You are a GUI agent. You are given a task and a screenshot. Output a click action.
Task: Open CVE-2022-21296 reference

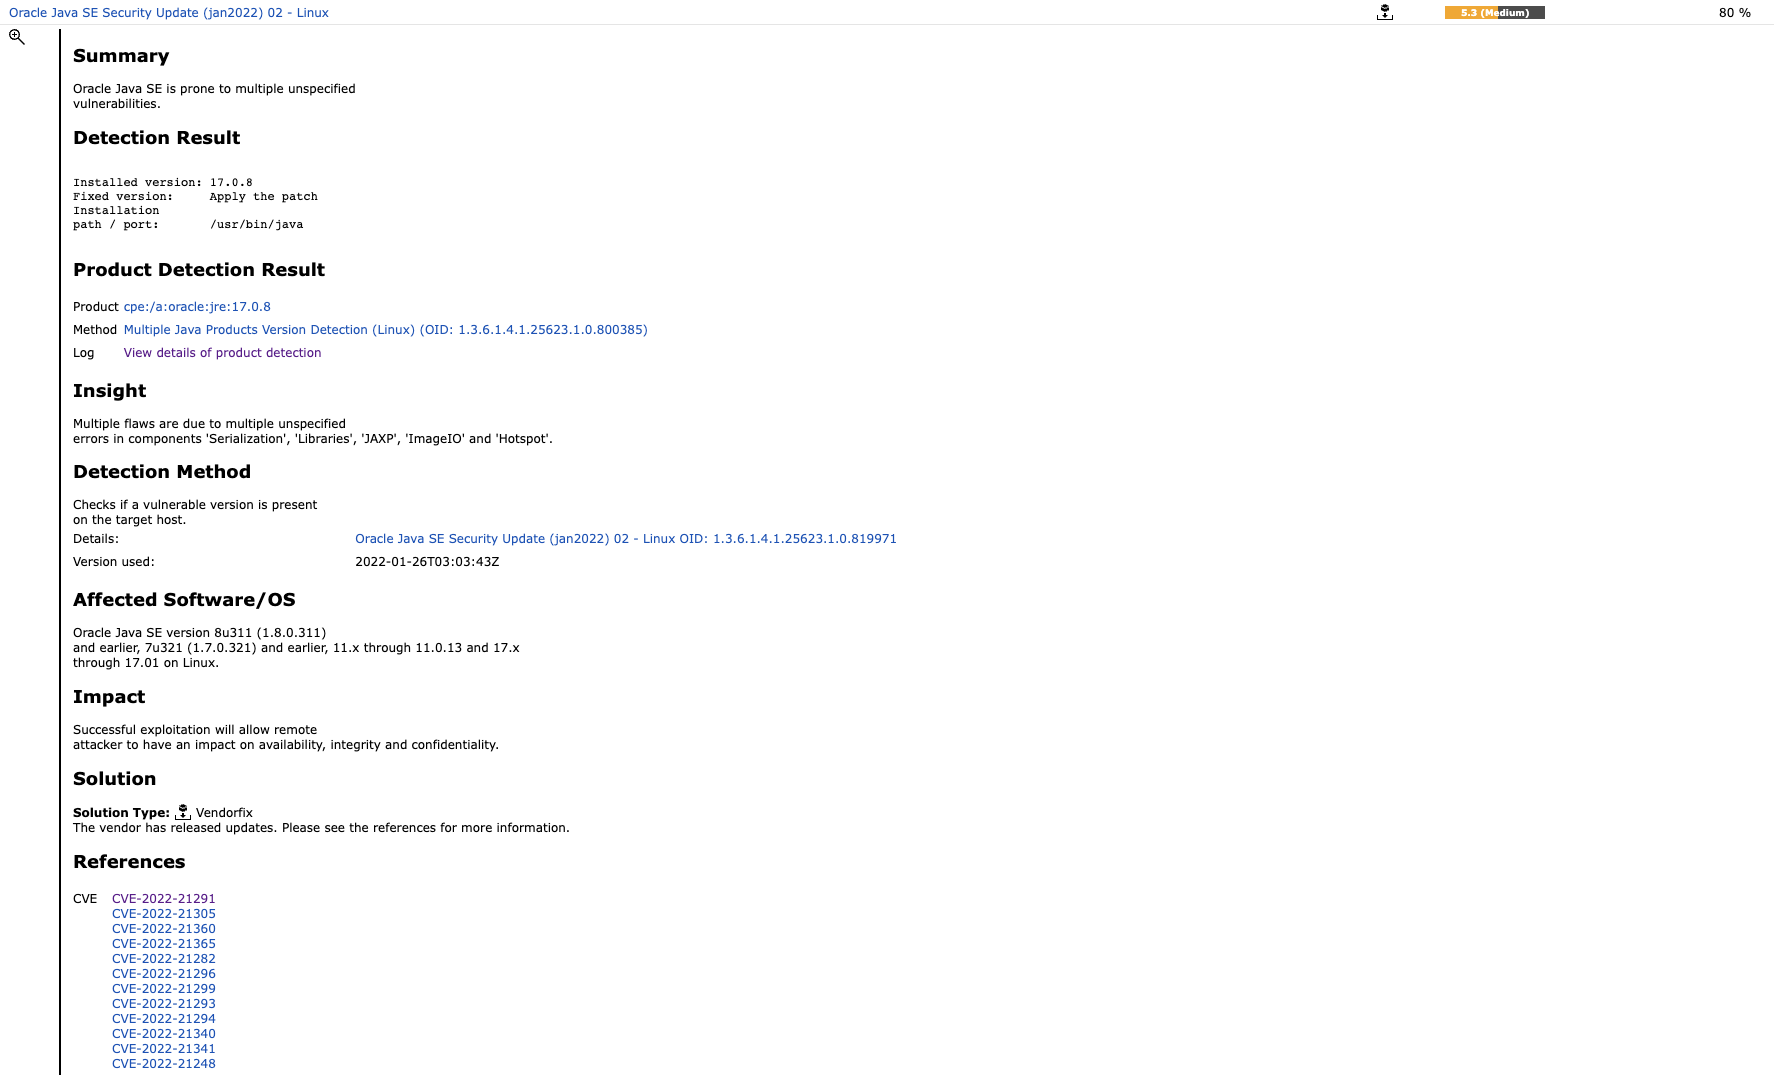click(x=164, y=974)
